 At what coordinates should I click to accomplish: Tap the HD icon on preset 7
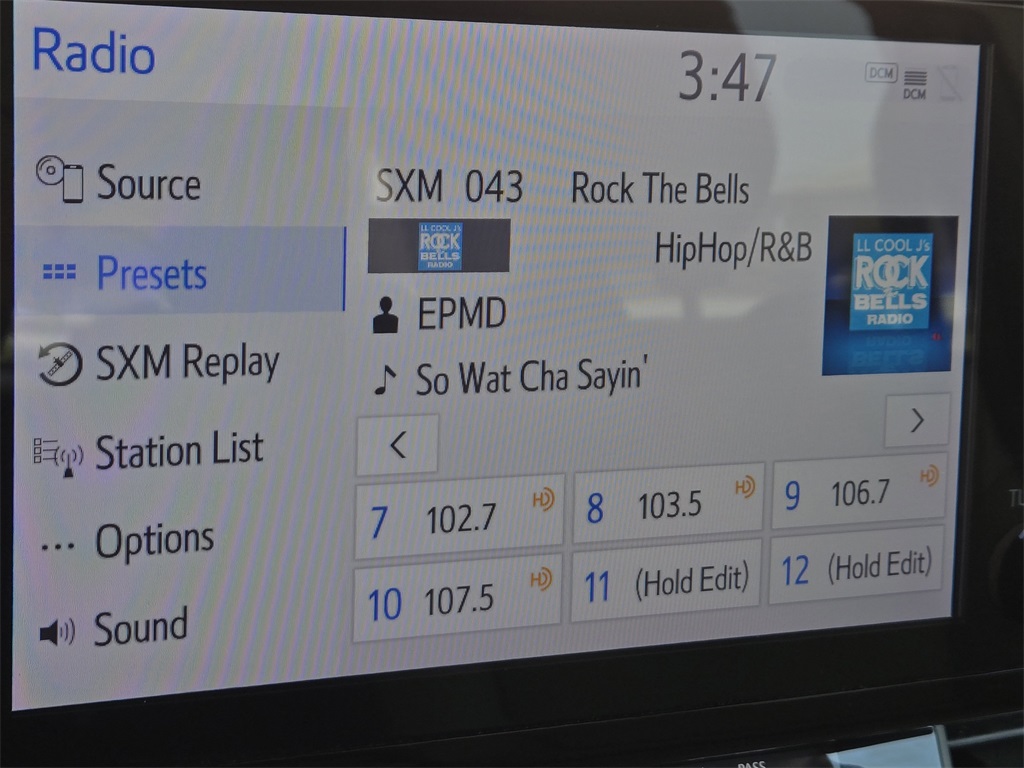(543, 499)
